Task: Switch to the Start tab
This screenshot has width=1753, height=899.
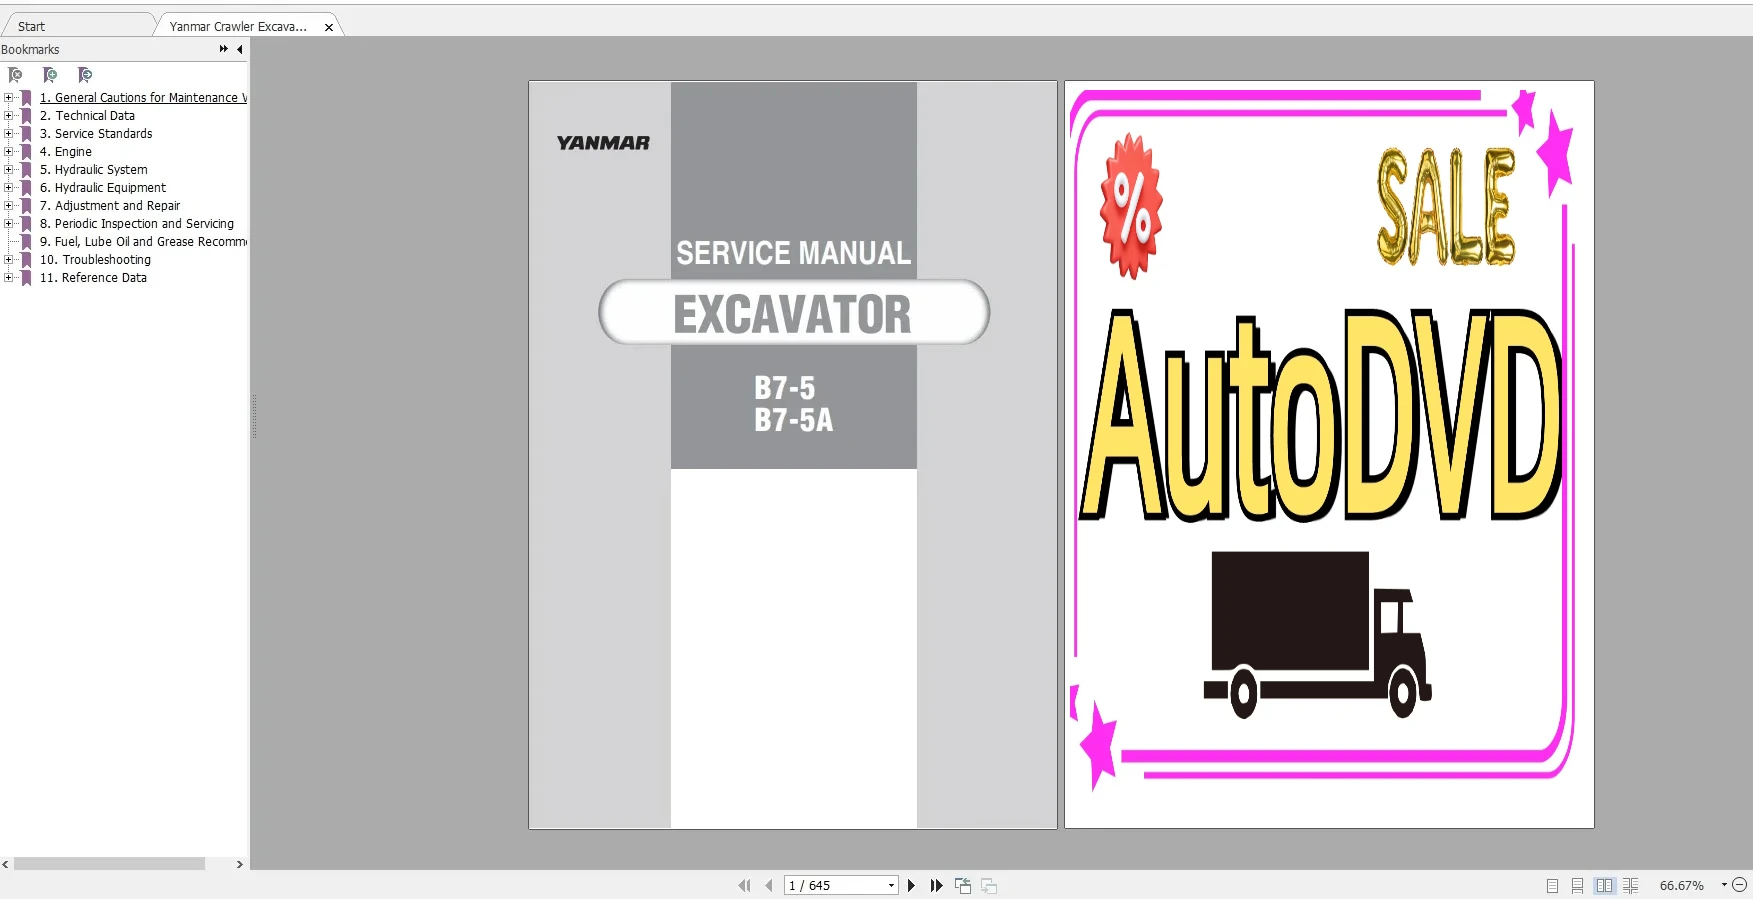Action: point(31,27)
